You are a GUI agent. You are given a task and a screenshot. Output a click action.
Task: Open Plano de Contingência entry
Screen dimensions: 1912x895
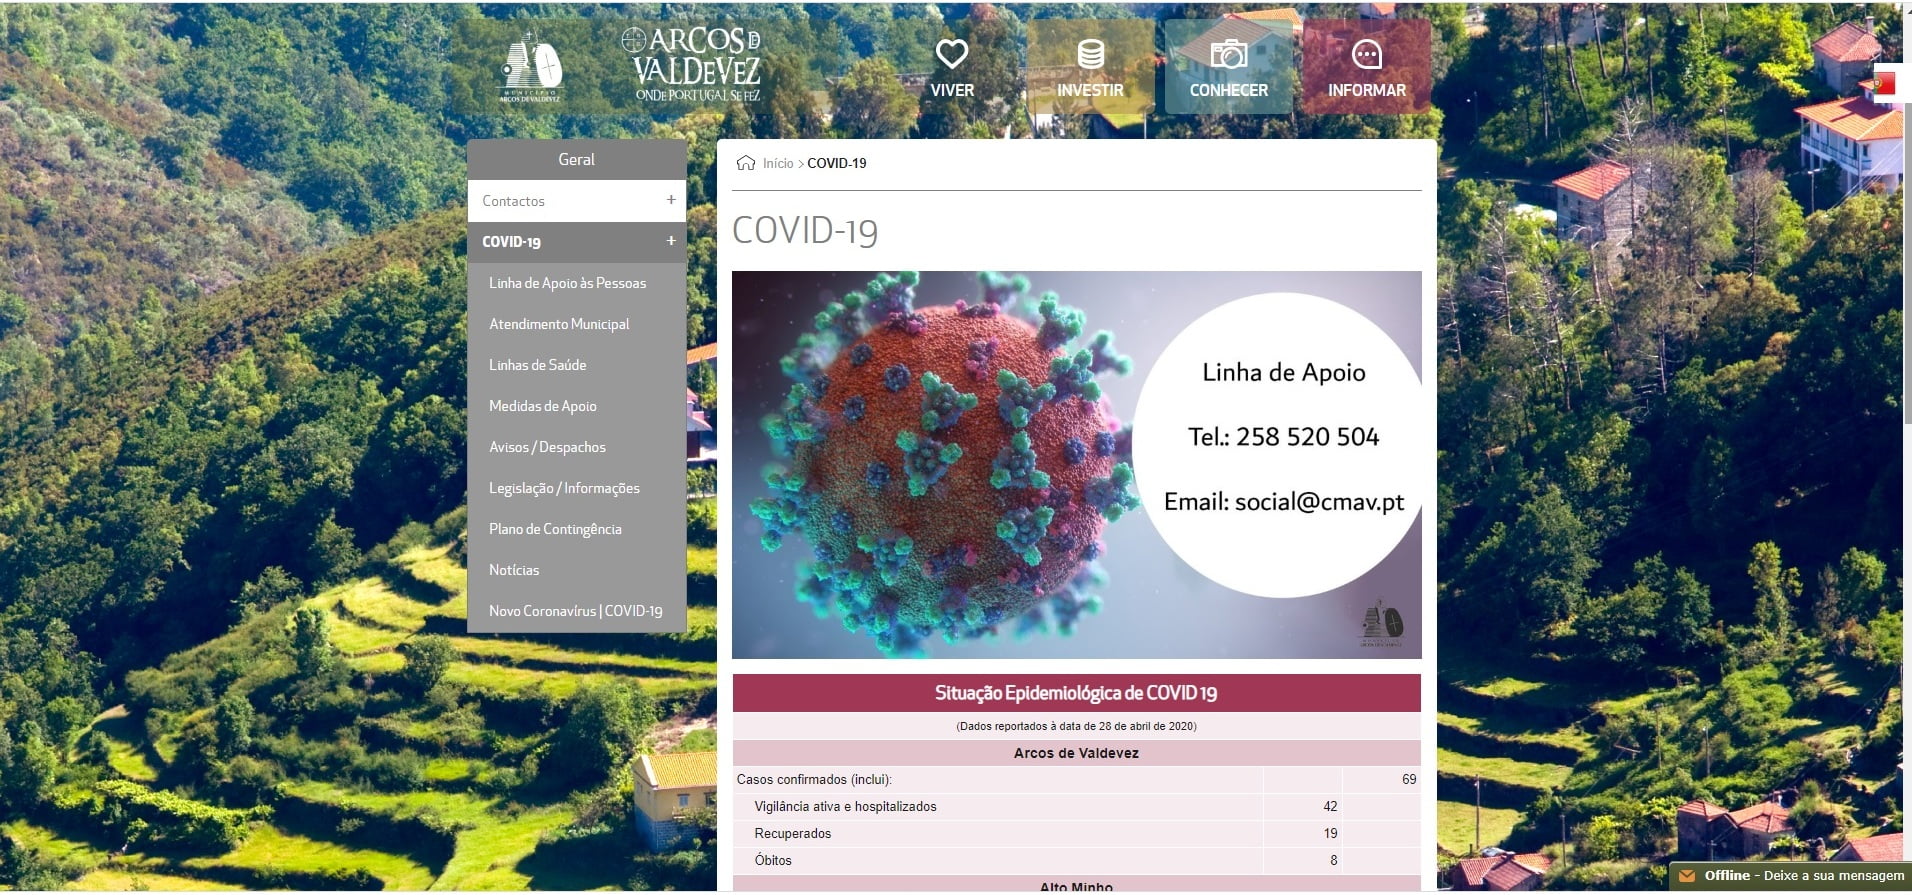tap(555, 529)
